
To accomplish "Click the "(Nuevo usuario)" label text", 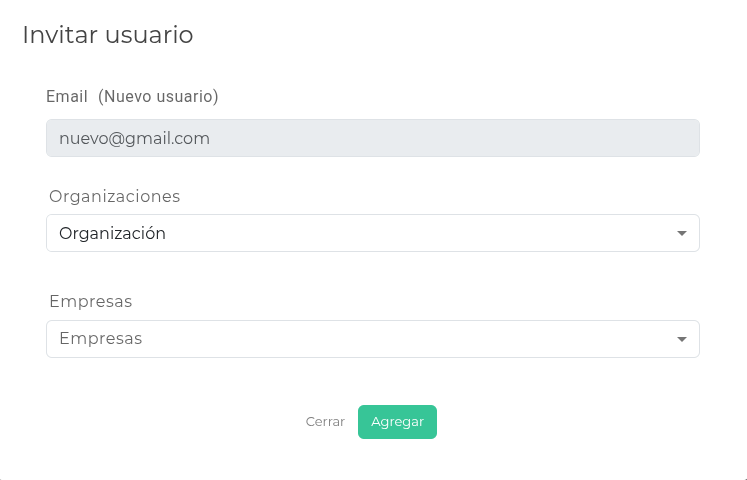I will point(158,97).
